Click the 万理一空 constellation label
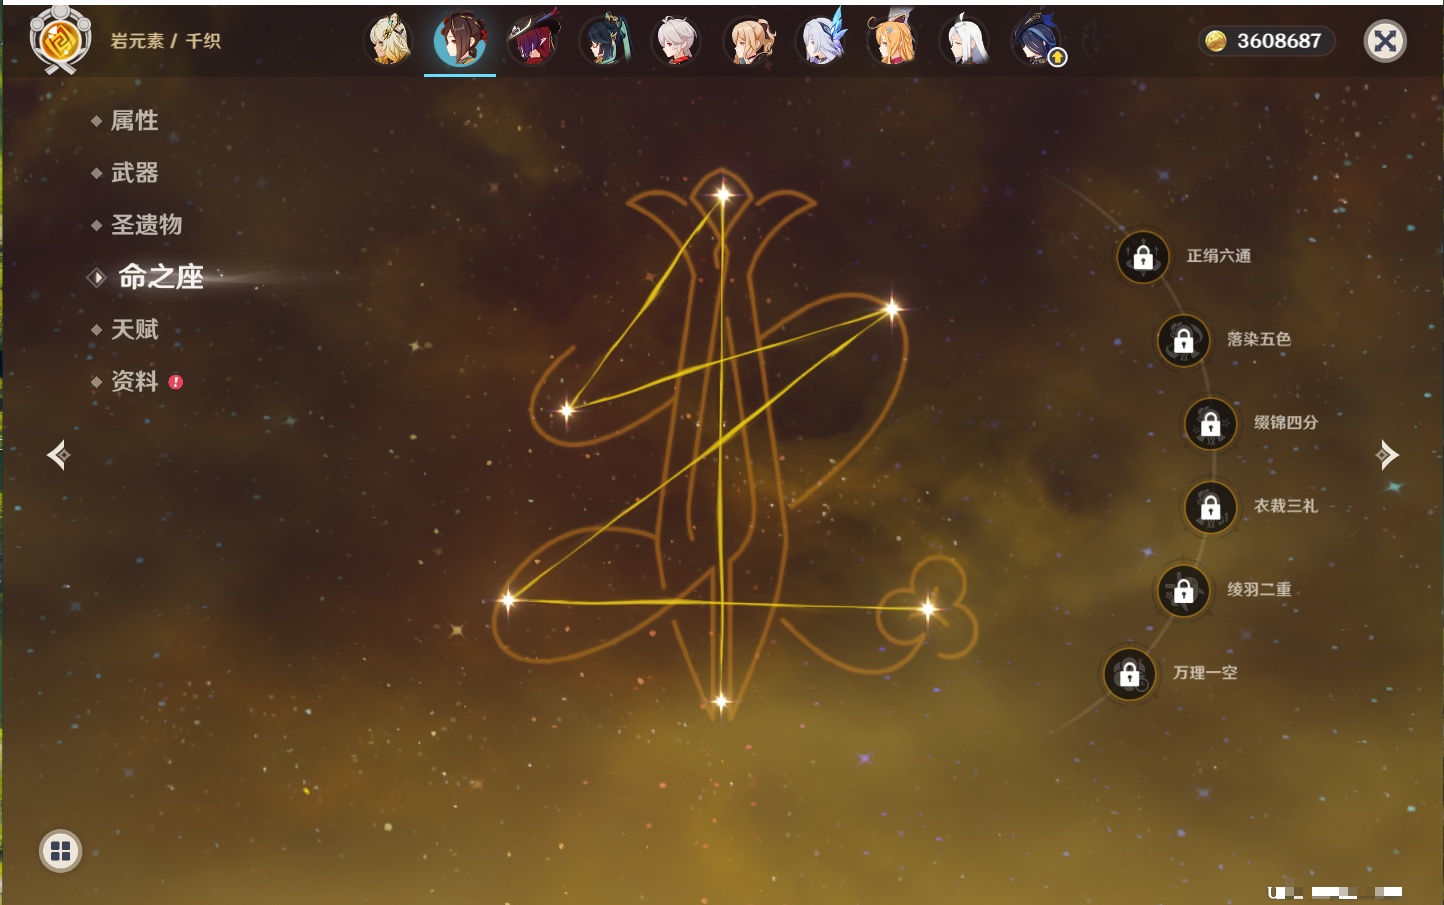This screenshot has width=1444, height=905. click(1205, 673)
